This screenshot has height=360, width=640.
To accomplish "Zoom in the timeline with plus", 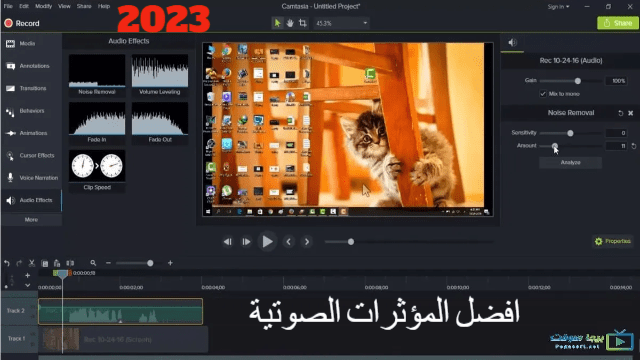I will tap(170, 263).
